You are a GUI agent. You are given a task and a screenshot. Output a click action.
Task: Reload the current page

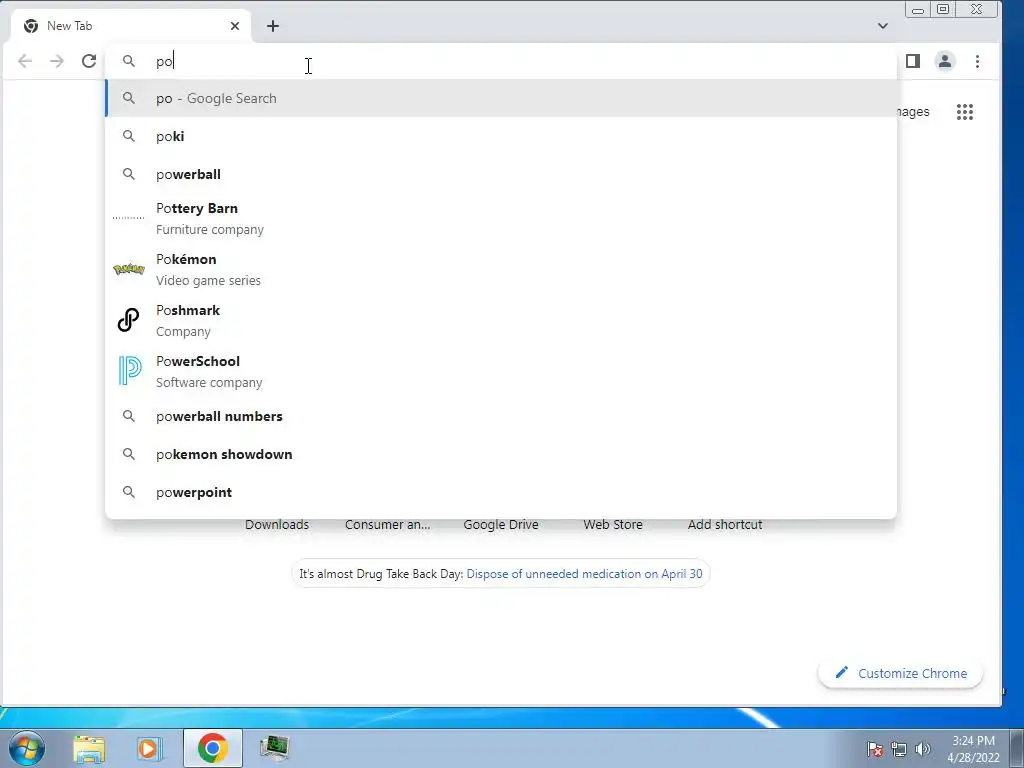point(89,61)
